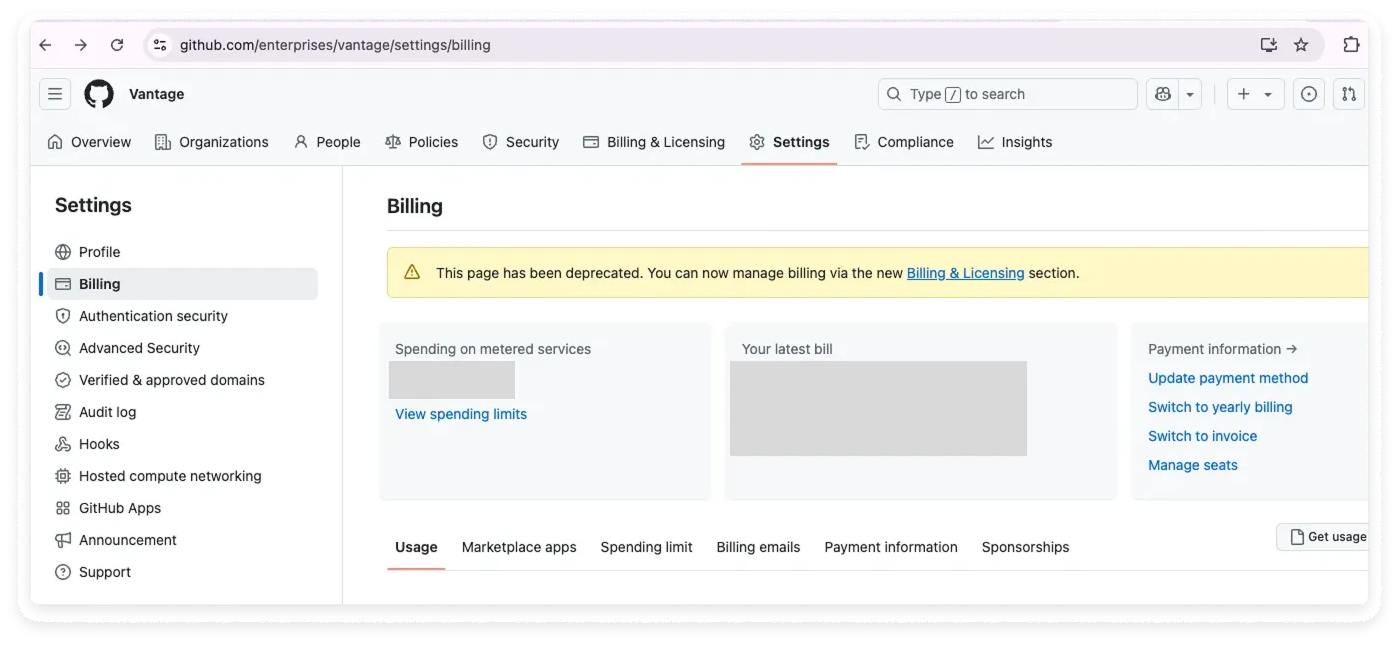This screenshot has height=645, width=1399.
Task: Click the search field in the header
Action: pyautogui.click(x=1006, y=94)
